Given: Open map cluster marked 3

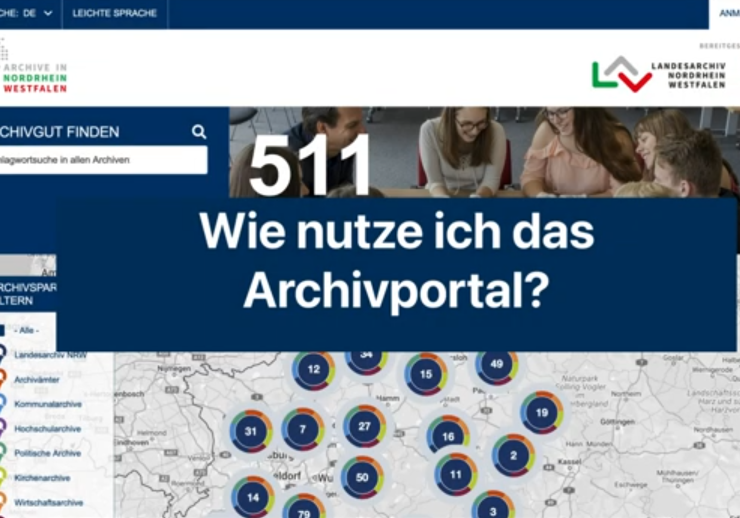Looking at the screenshot, I should 493,507.
